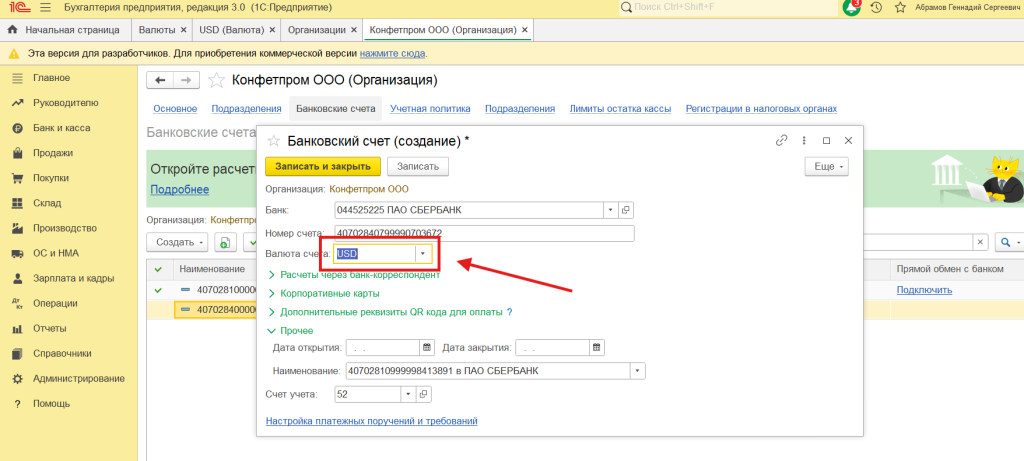Viewport: 1024px width, 461px height.
Task: Open notifications bell icon
Action: point(852,8)
